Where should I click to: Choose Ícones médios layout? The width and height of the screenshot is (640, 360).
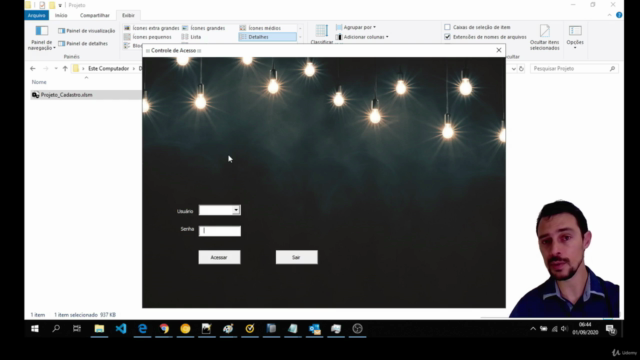pyautogui.click(x=260, y=28)
